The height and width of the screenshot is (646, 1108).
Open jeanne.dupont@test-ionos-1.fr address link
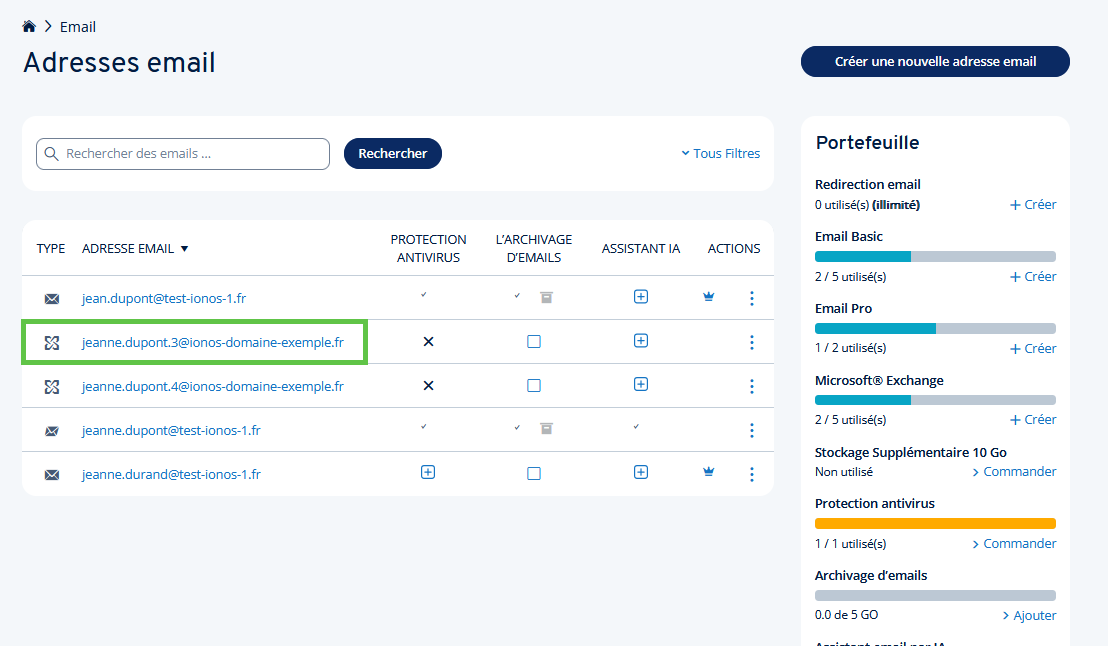(171, 430)
